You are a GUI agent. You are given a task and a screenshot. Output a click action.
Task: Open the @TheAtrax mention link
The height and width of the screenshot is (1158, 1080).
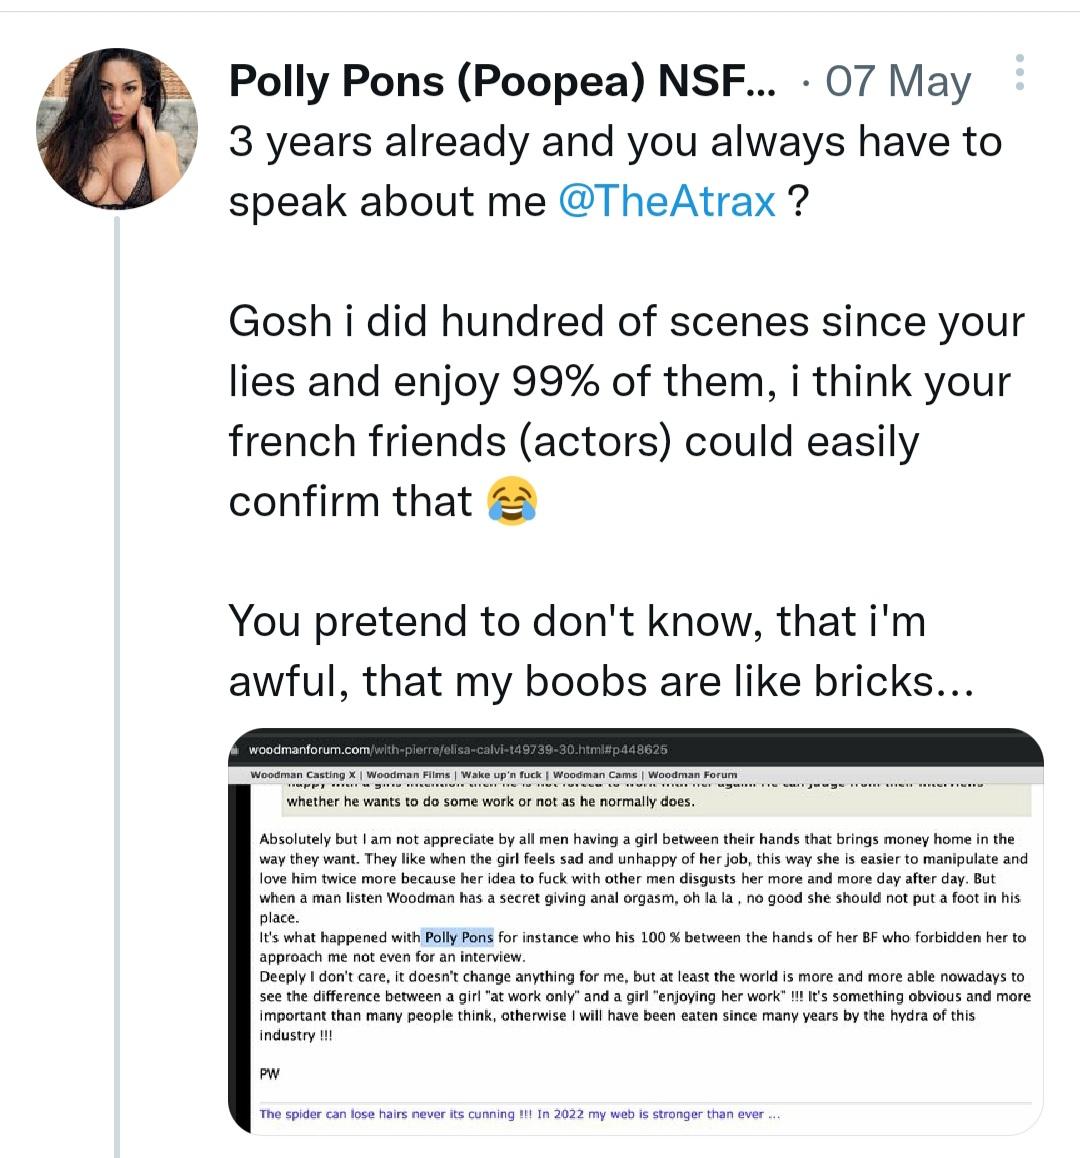tap(667, 201)
